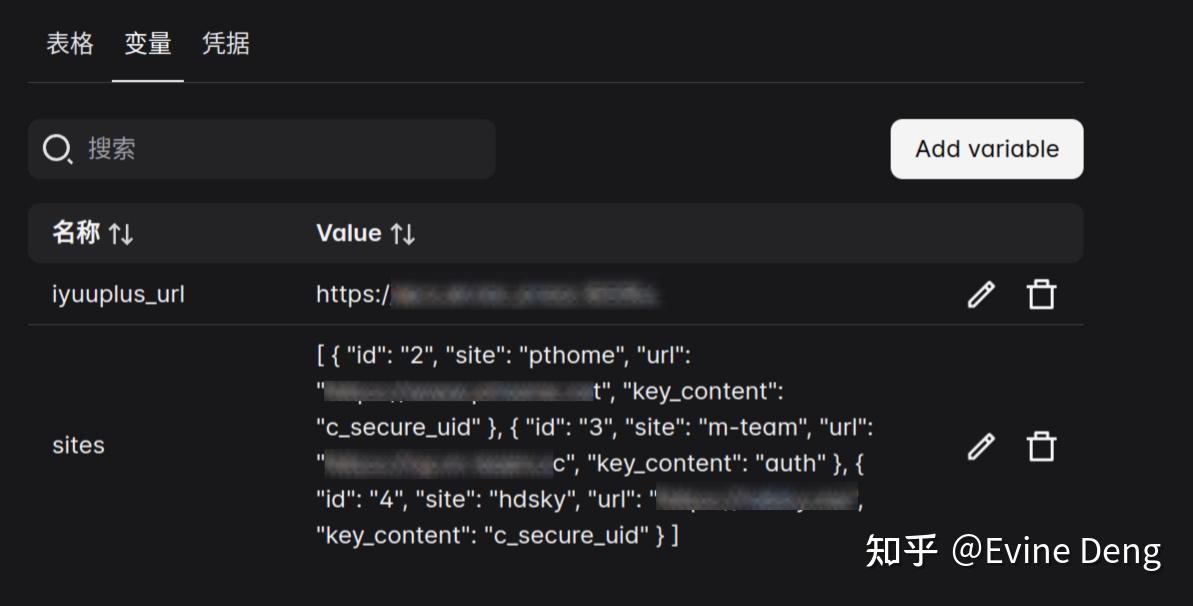Click the 知乎 logo watermark
1193x606 pixels.
click(900, 550)
